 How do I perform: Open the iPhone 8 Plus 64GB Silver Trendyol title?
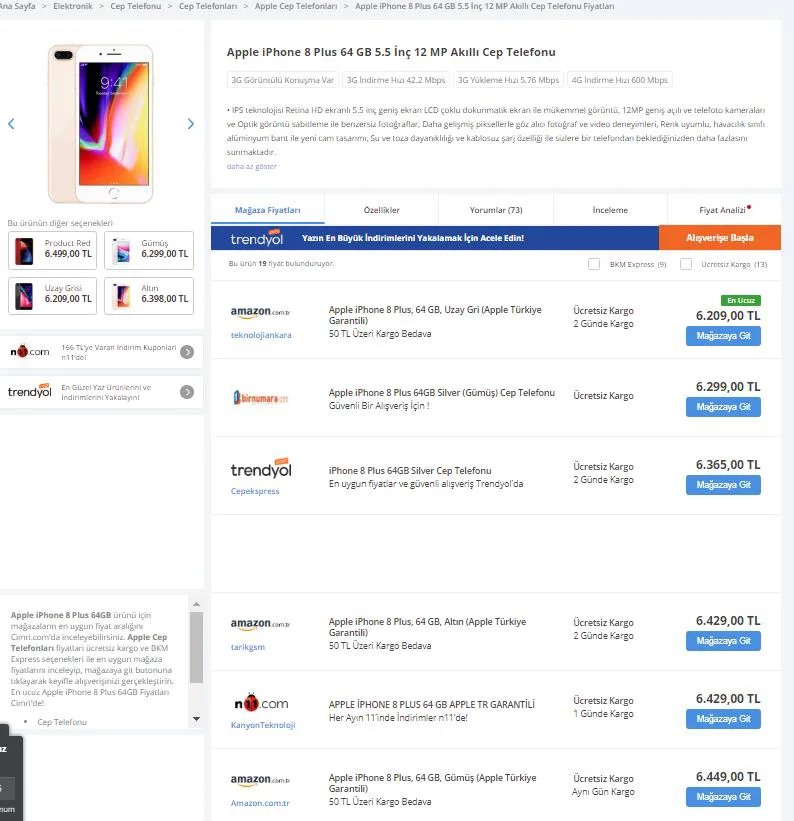(410, 471)
